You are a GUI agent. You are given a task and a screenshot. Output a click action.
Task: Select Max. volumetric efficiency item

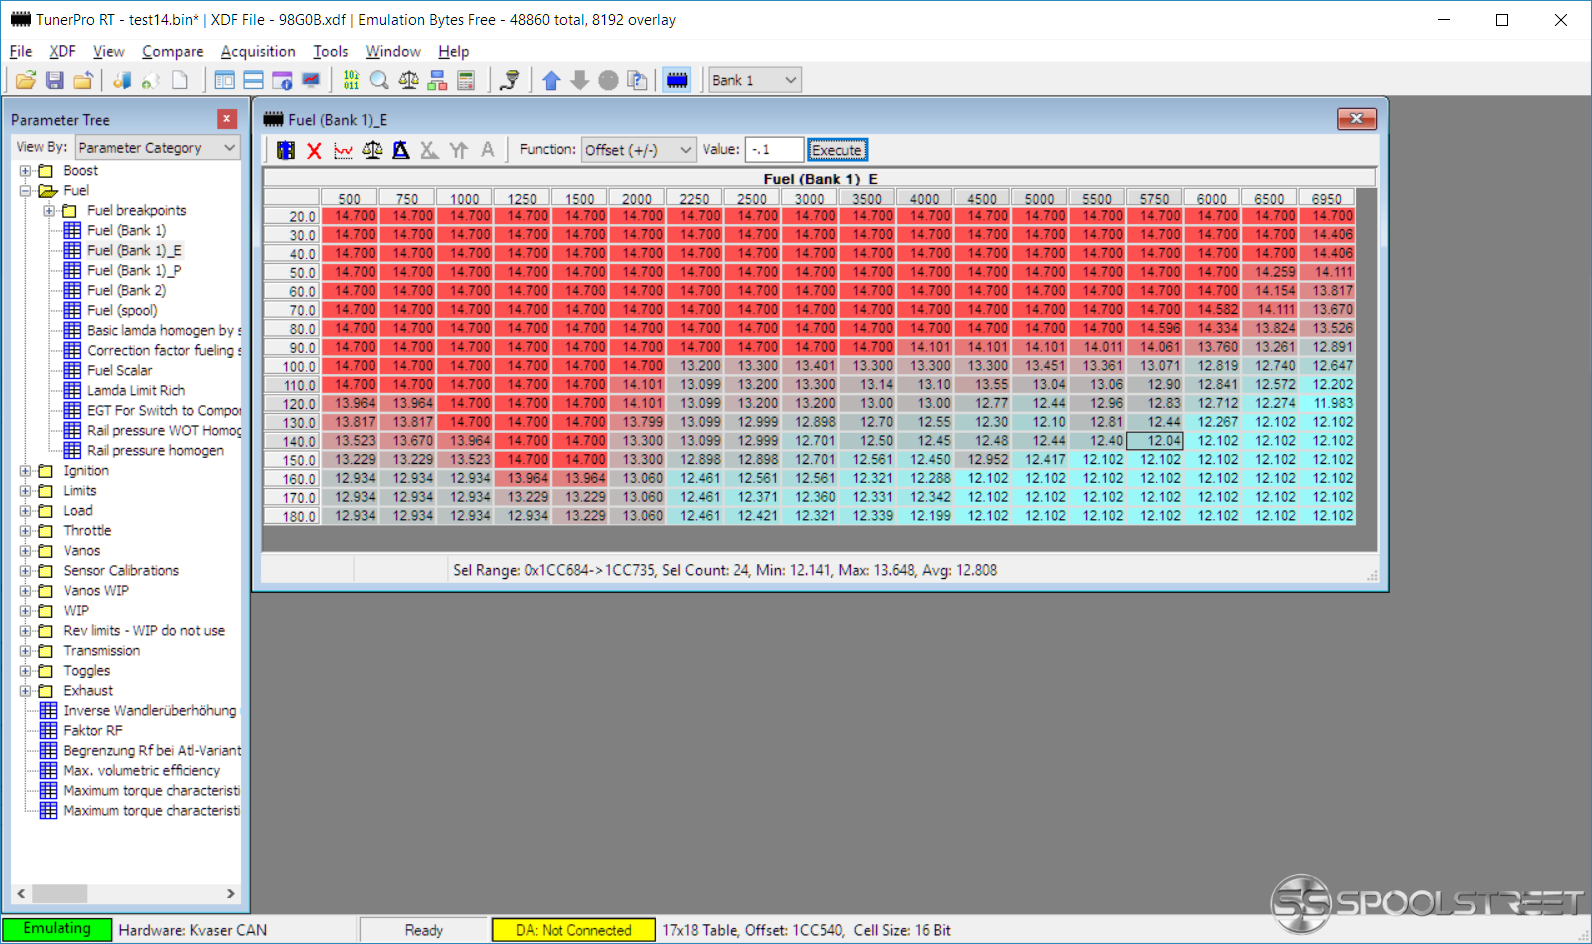point(141,771)
